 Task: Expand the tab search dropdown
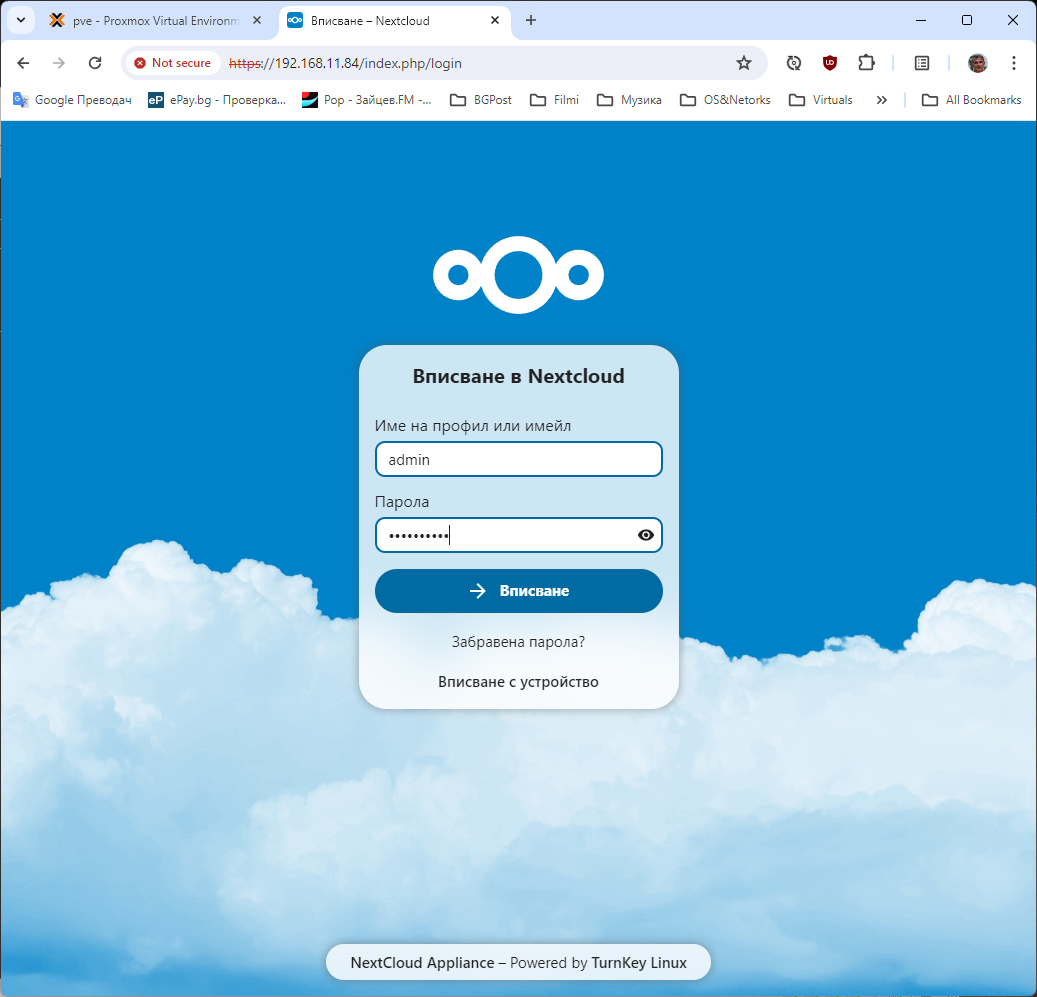(21, 20)
